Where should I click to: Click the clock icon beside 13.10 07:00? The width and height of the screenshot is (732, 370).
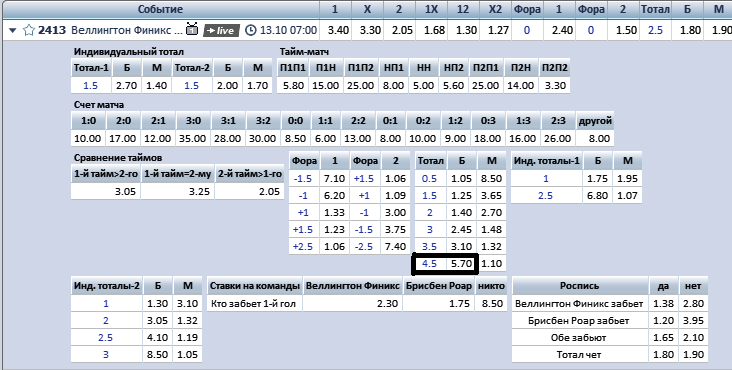tap(251, 30)
